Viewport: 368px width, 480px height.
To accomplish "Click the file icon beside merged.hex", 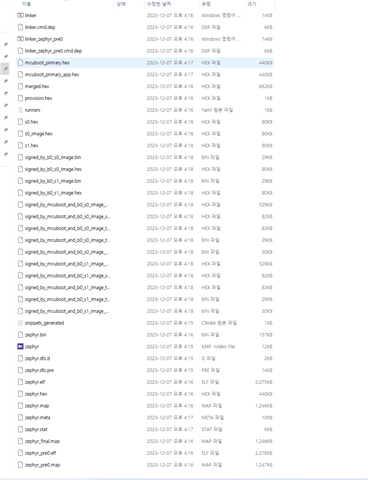I will [20, 86].
